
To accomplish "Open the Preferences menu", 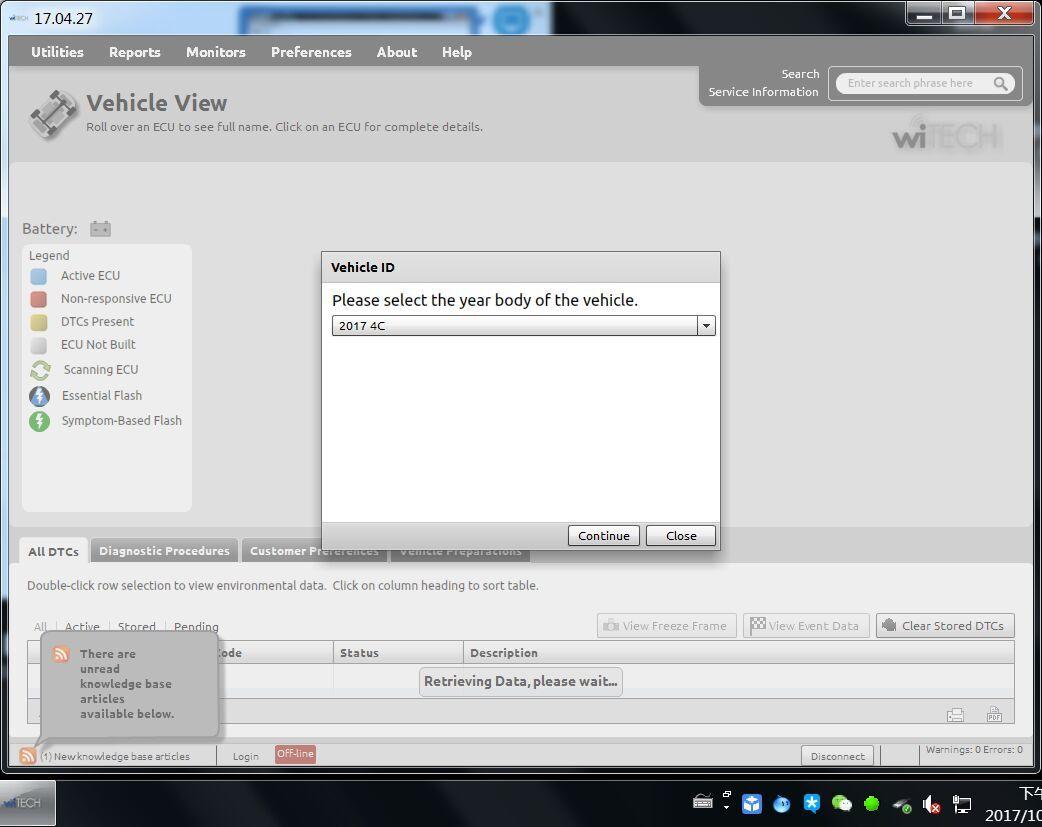I will pos(313,52).
